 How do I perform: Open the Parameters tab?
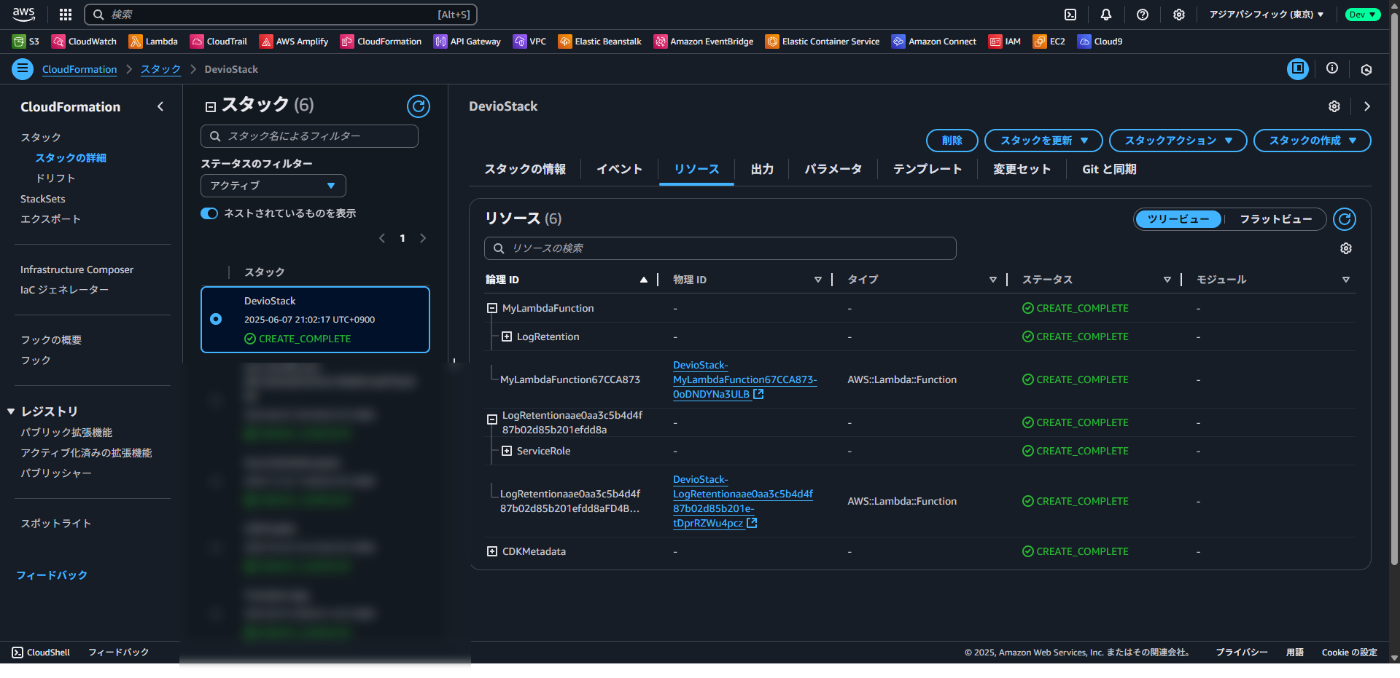click(833, 169)
